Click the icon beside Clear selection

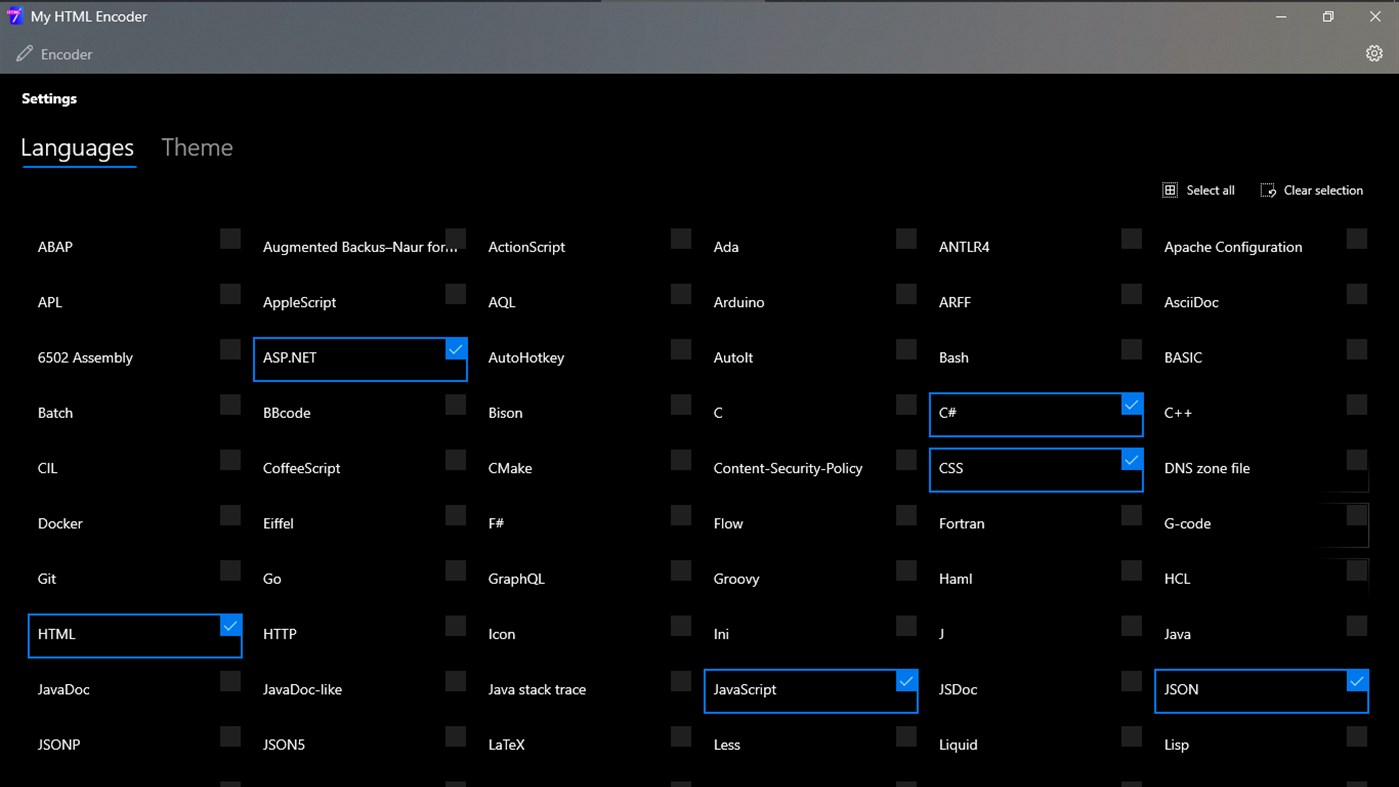[1268, 189]
